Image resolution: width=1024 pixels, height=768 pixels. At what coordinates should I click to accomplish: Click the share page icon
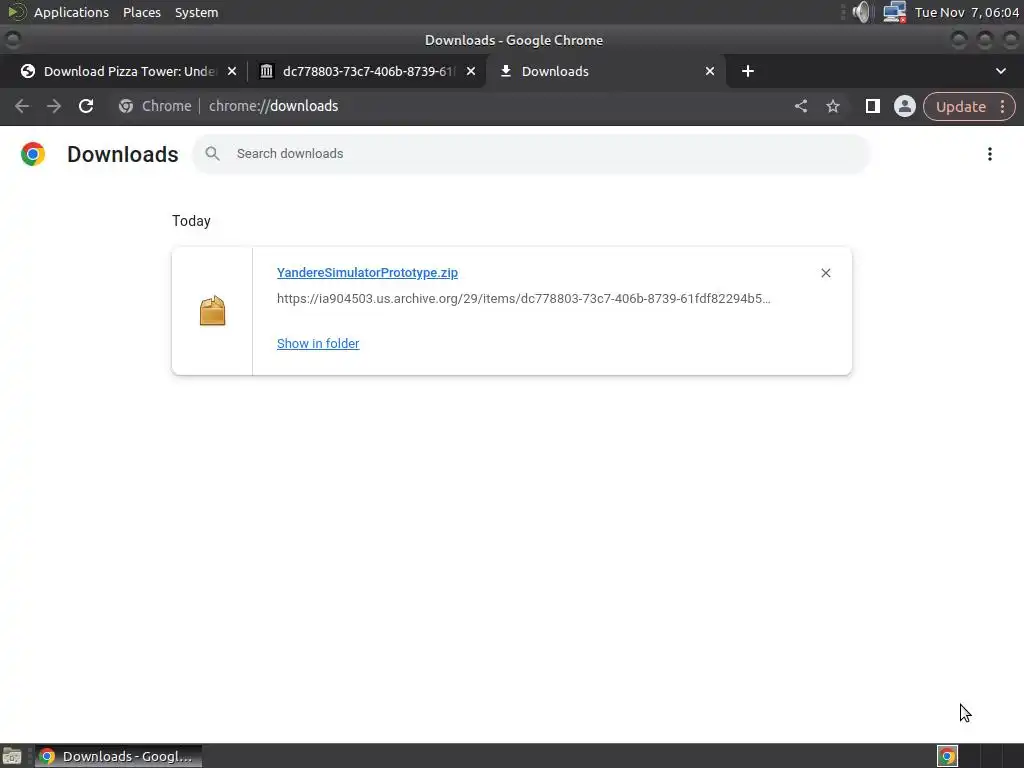pyautogui.click(x=801, y=106)
